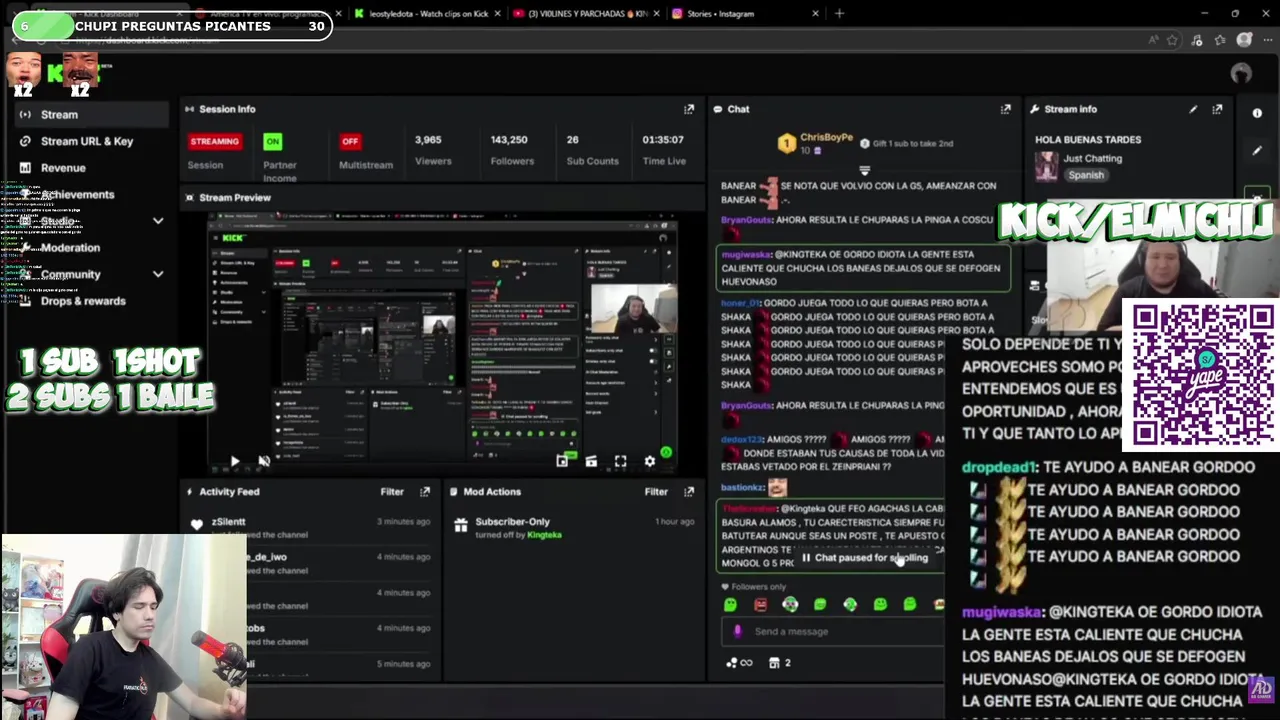
Task: Click the 01:35:07 Time Live stat
Action: [x=663, y=150]
